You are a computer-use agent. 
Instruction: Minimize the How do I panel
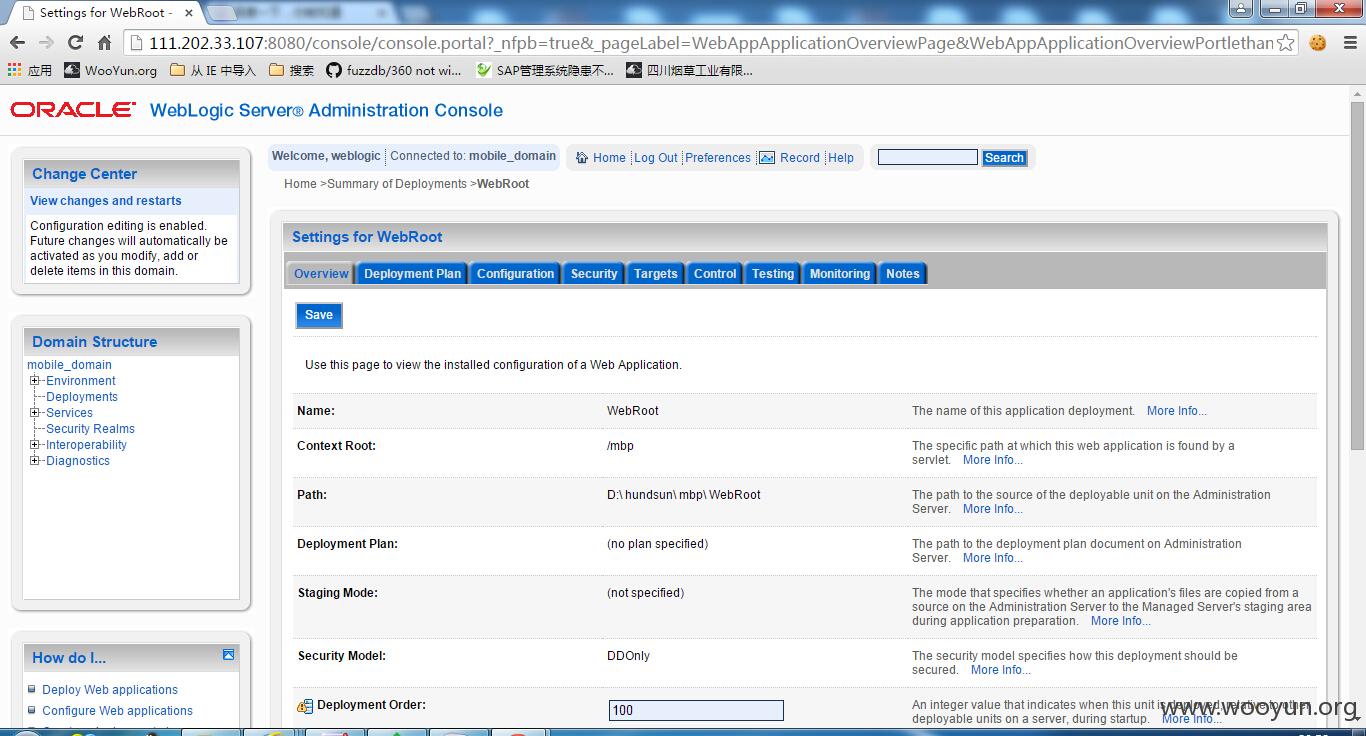[228, 655]
